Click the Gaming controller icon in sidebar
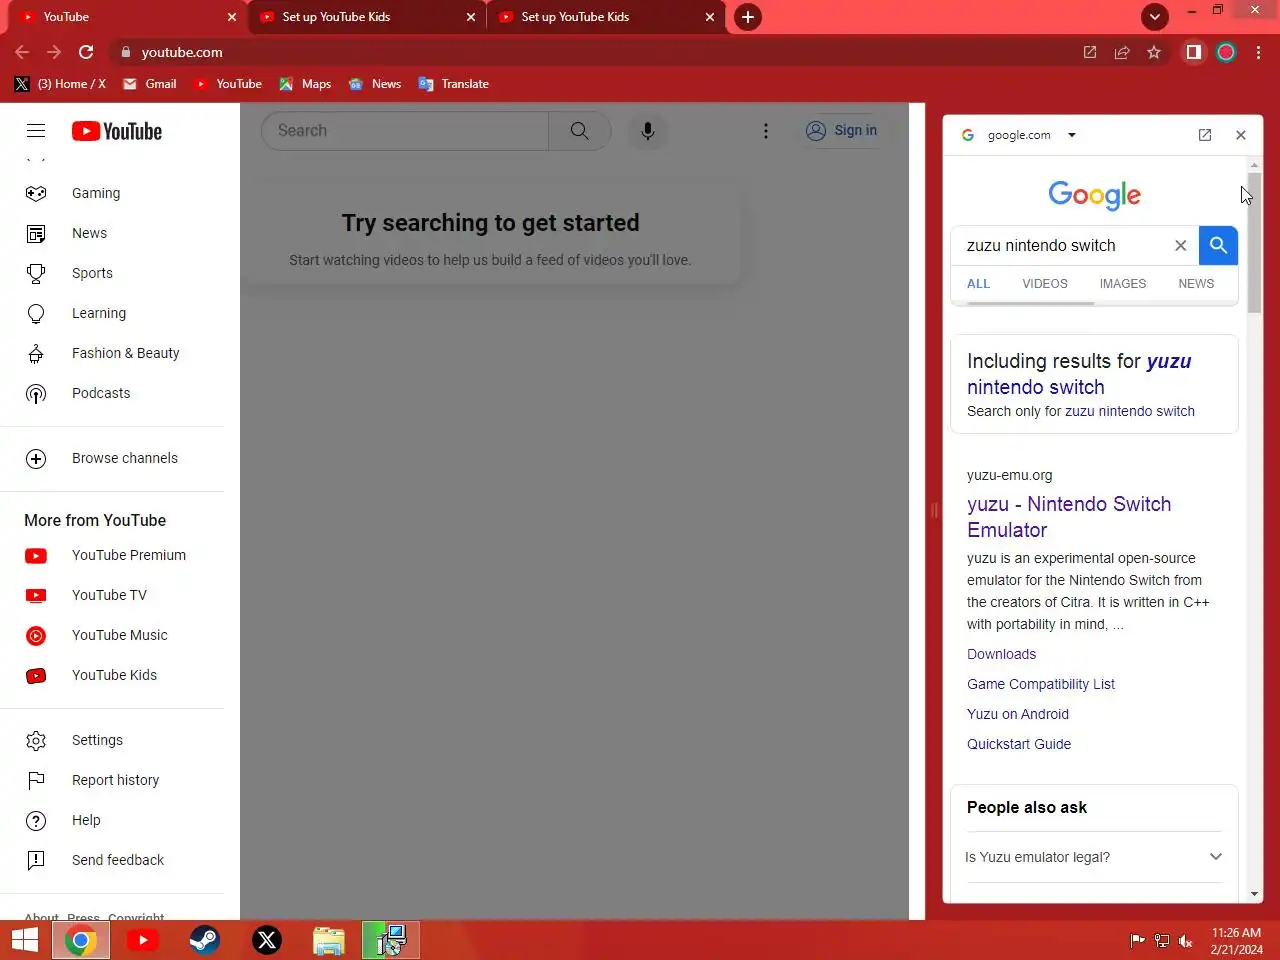 coord(36,193)
